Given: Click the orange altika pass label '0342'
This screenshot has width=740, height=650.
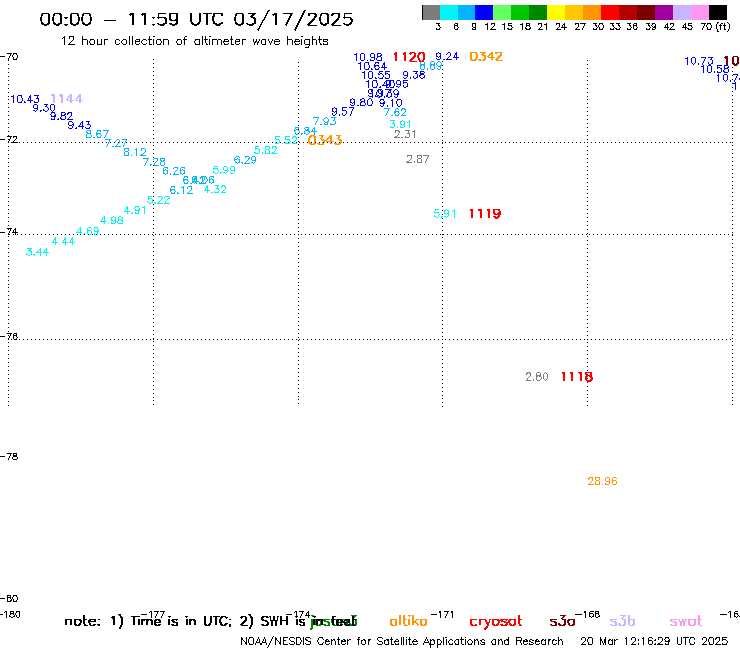Looking at the screenshot, I should pyautogui.click(x=486, y=57).
